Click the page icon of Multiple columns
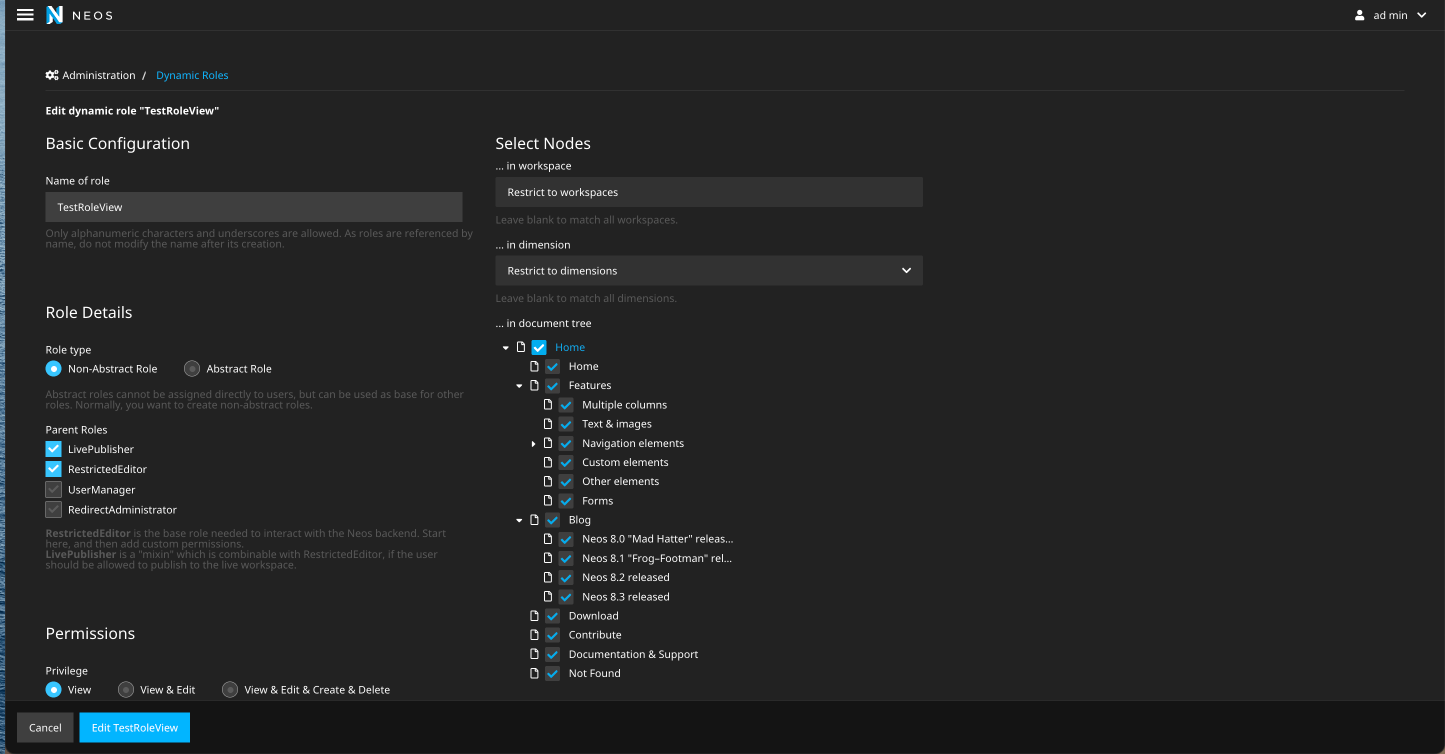The image size is (1445, 754). coord(548,405)
